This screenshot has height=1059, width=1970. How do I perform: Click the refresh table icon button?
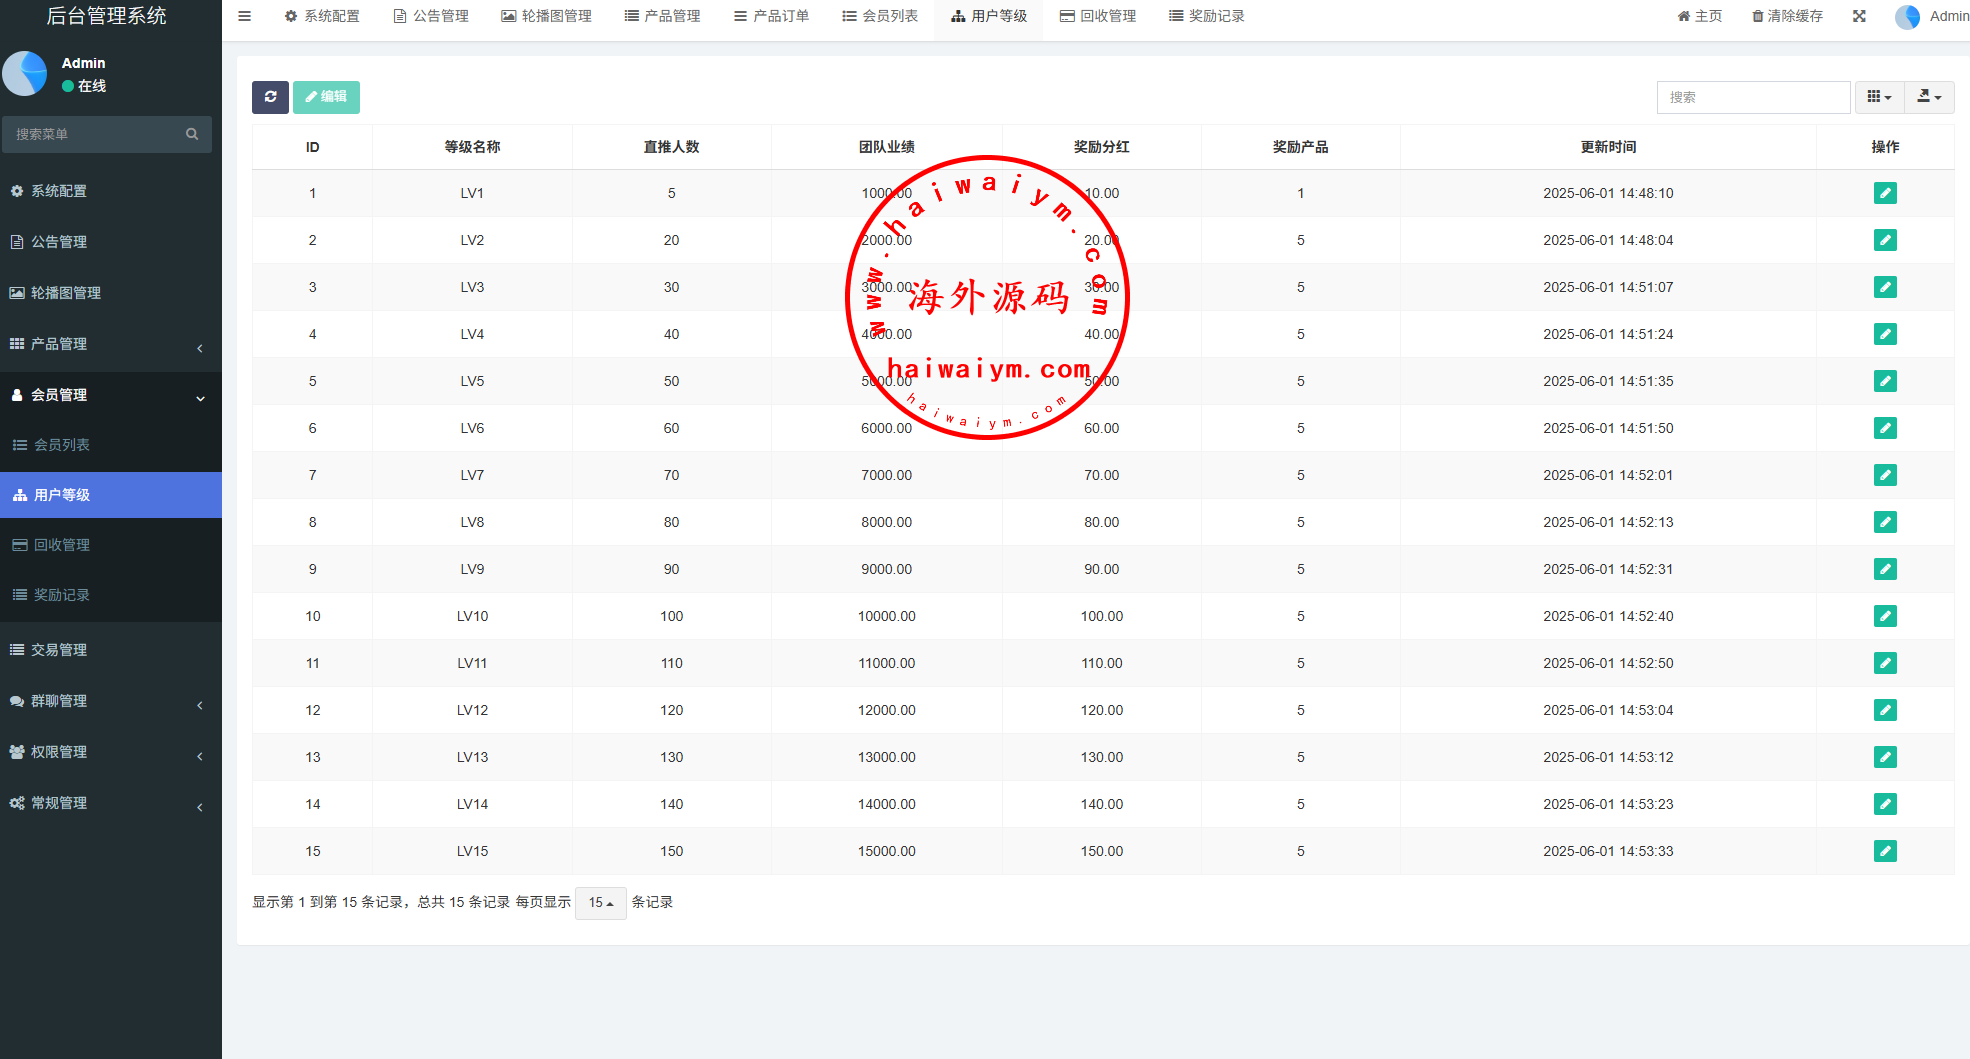(270, 97)
